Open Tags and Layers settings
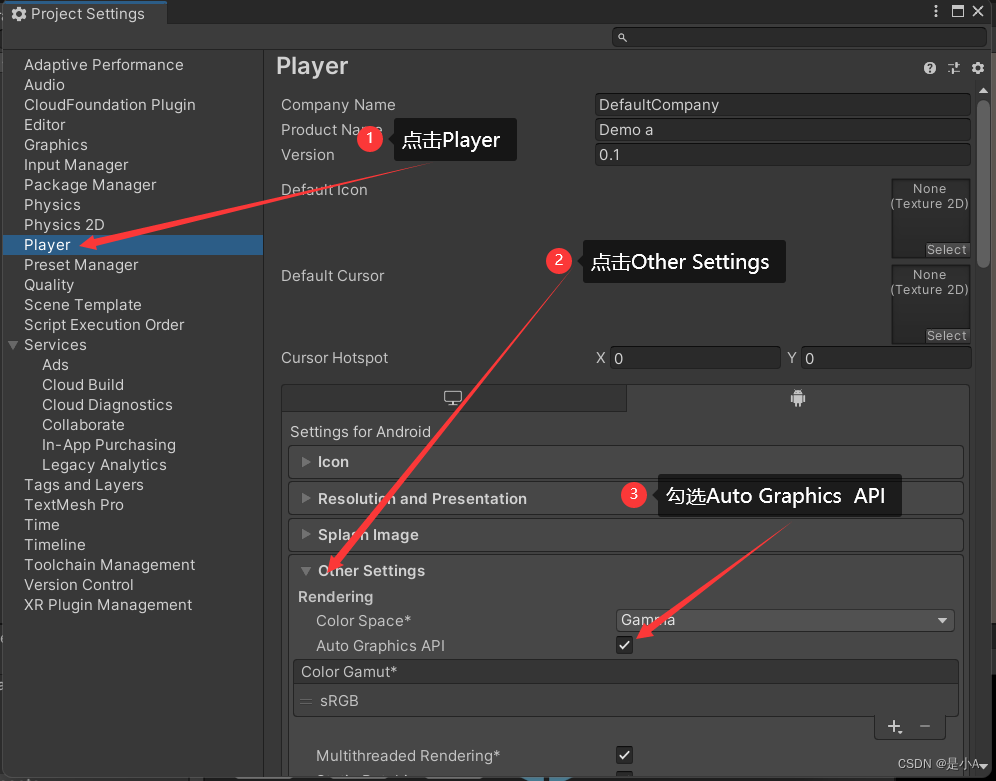The image size is (996, 781). [84, 484]
